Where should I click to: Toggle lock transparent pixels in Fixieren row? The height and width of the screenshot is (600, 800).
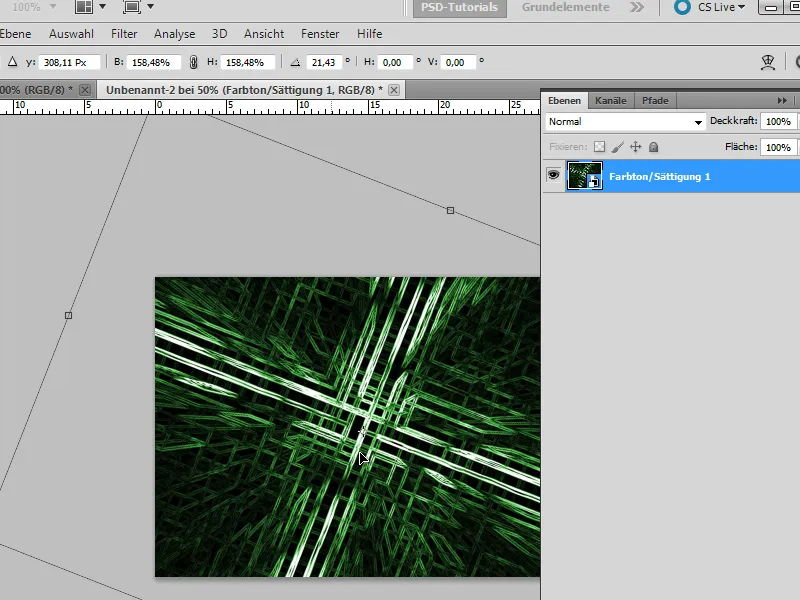pos(599,147)
